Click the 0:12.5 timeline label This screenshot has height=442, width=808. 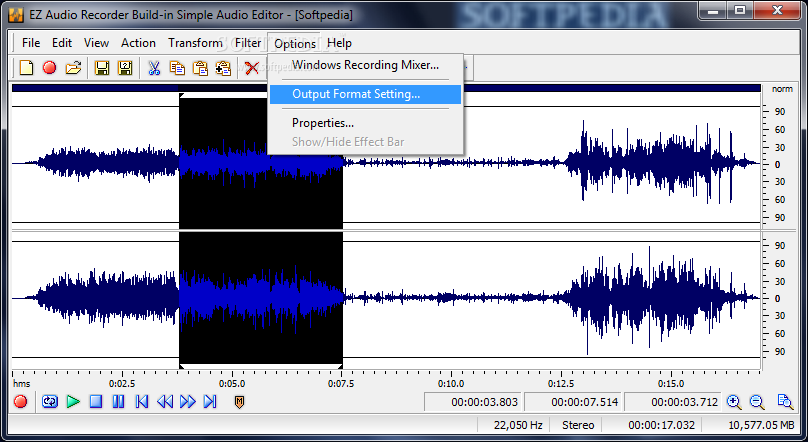coord(561,384)
